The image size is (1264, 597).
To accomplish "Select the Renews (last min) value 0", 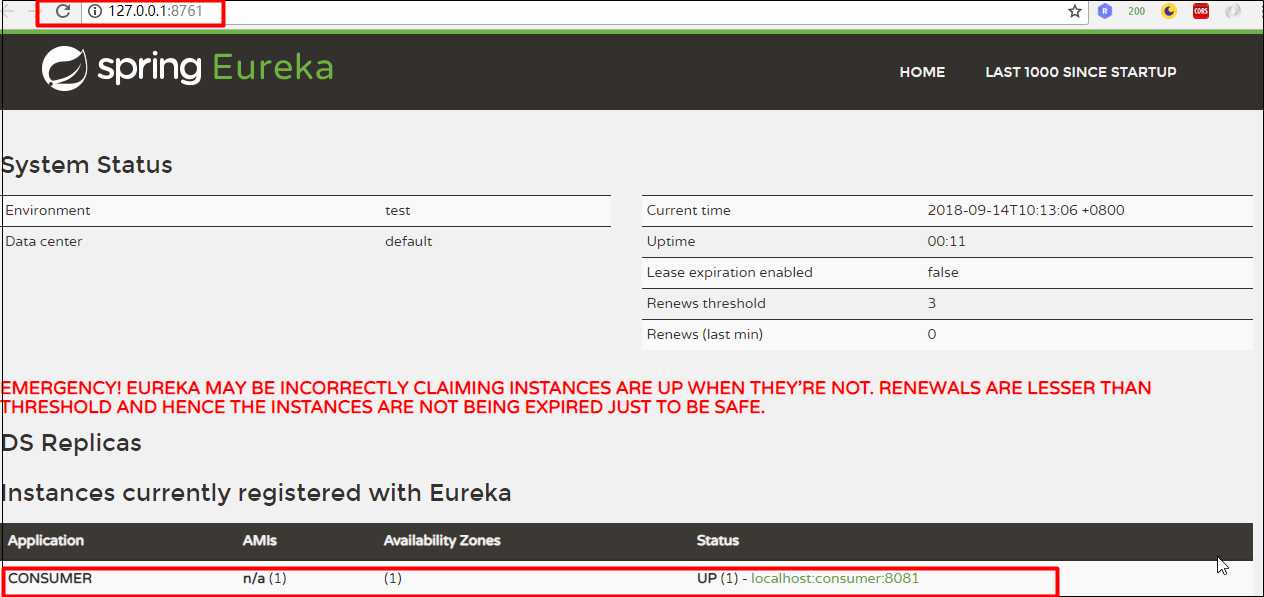I will pos(932,334).
